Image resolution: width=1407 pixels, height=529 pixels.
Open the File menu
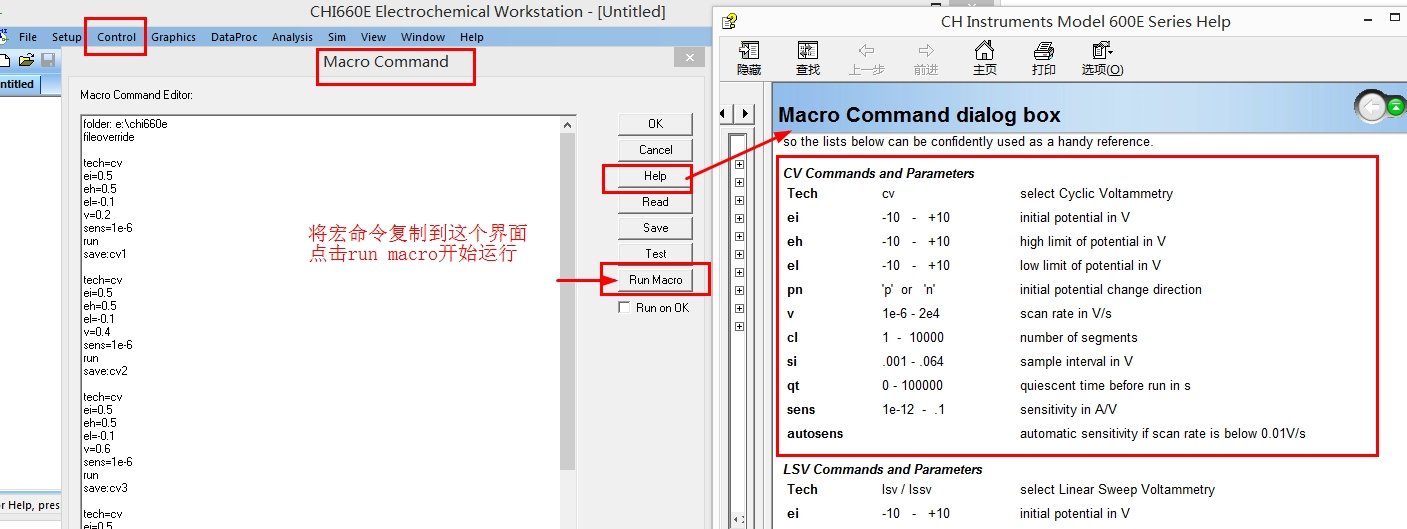pyautogui.click(x=28, y=37)
